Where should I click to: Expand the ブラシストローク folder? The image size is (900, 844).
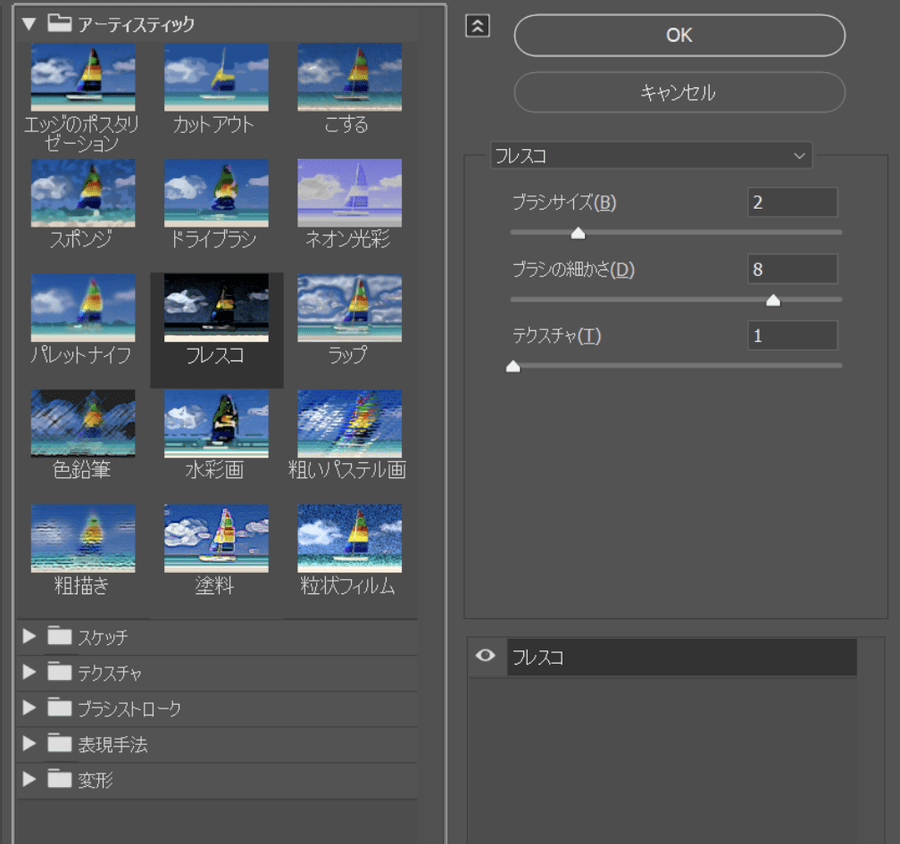[29, 709]
